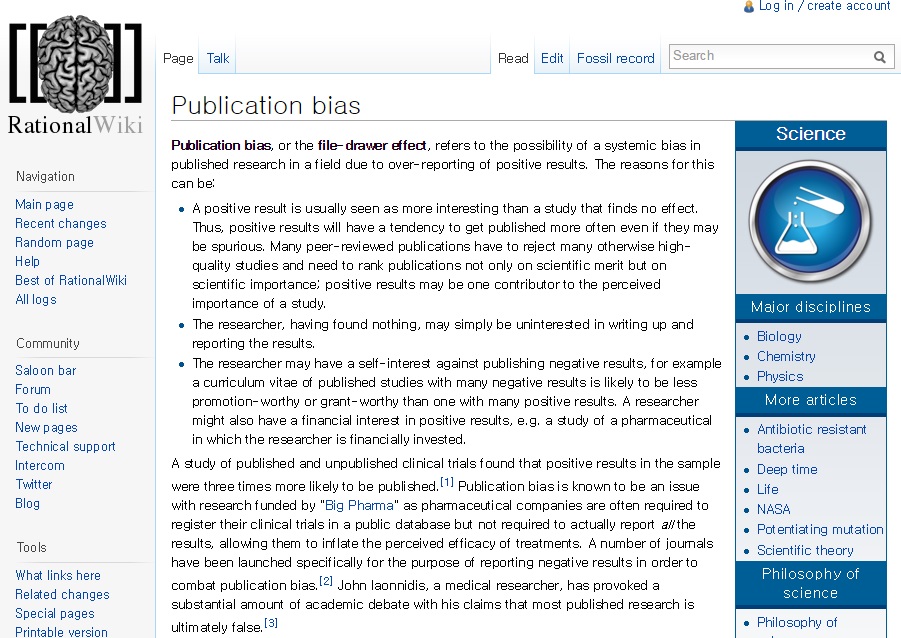This screenshot has height=638, width=901.
Task: Click footnote reference number 1
Action: click(447, 482)
